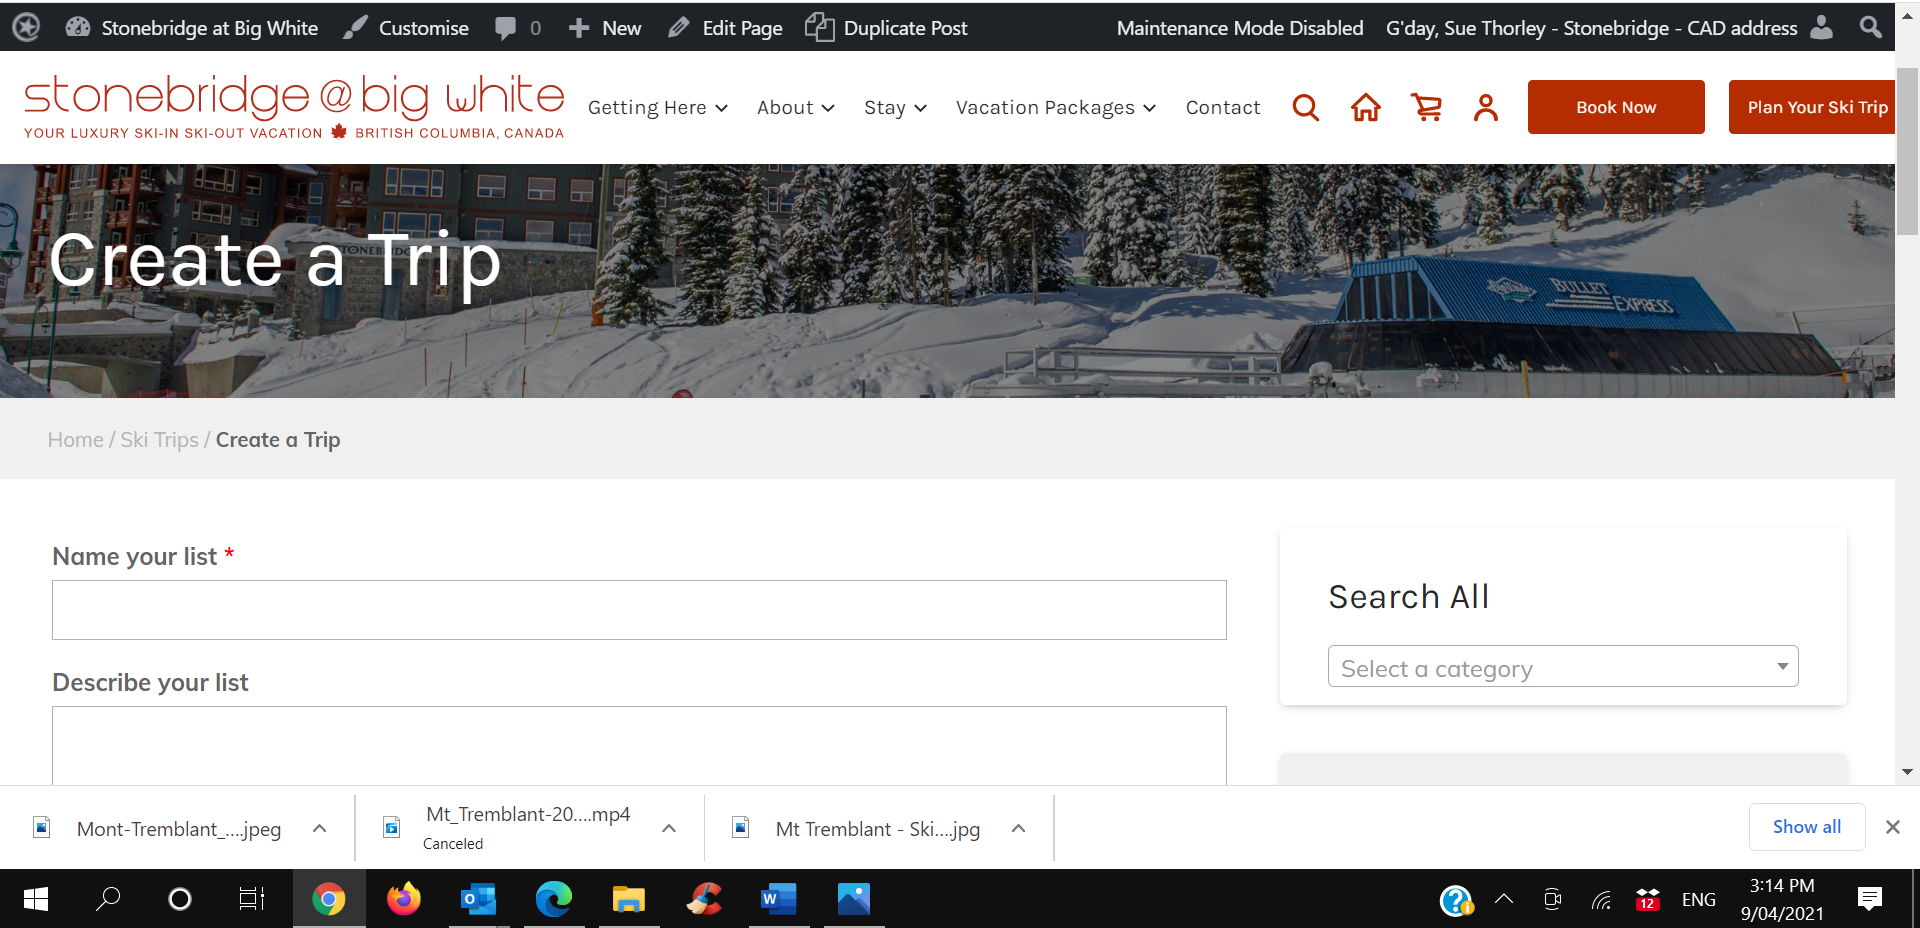Click the Get Help tray icon
This screenshot has height=928, width=1920.
tap(1456, 900)
